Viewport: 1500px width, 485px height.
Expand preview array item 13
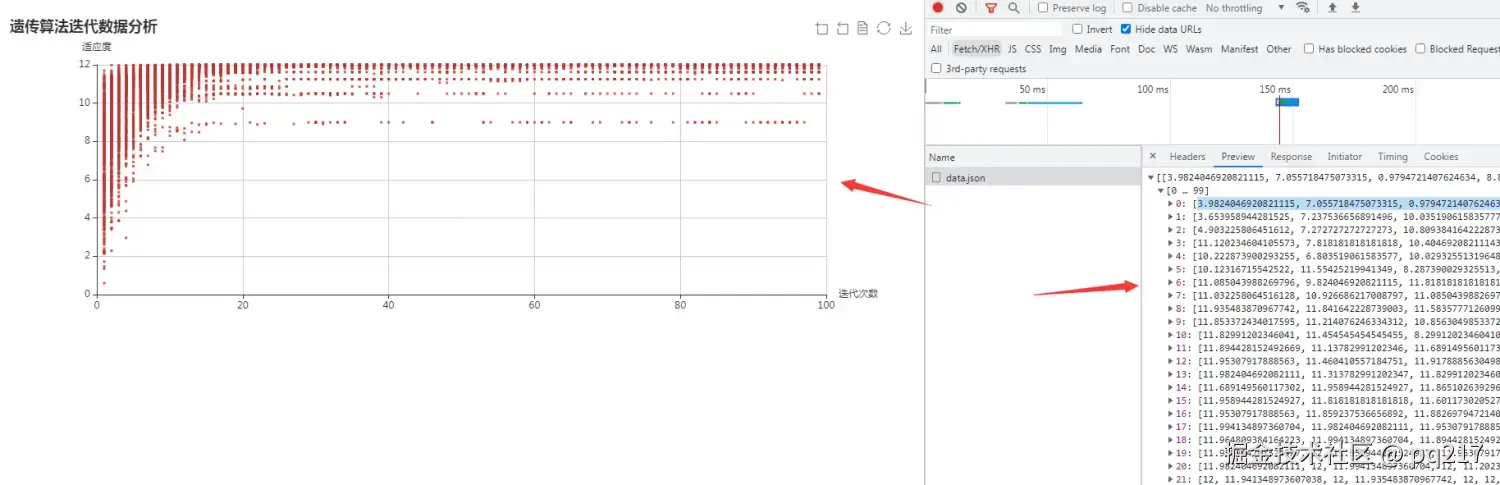click(1171, 373)
